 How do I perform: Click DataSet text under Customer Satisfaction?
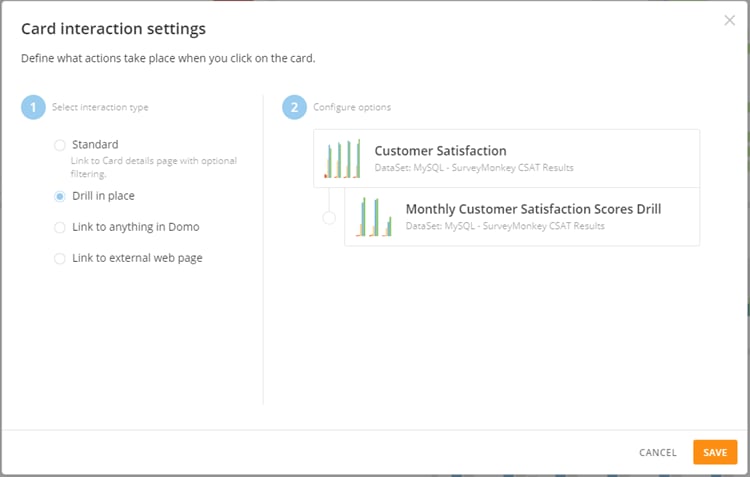(474, 168)
